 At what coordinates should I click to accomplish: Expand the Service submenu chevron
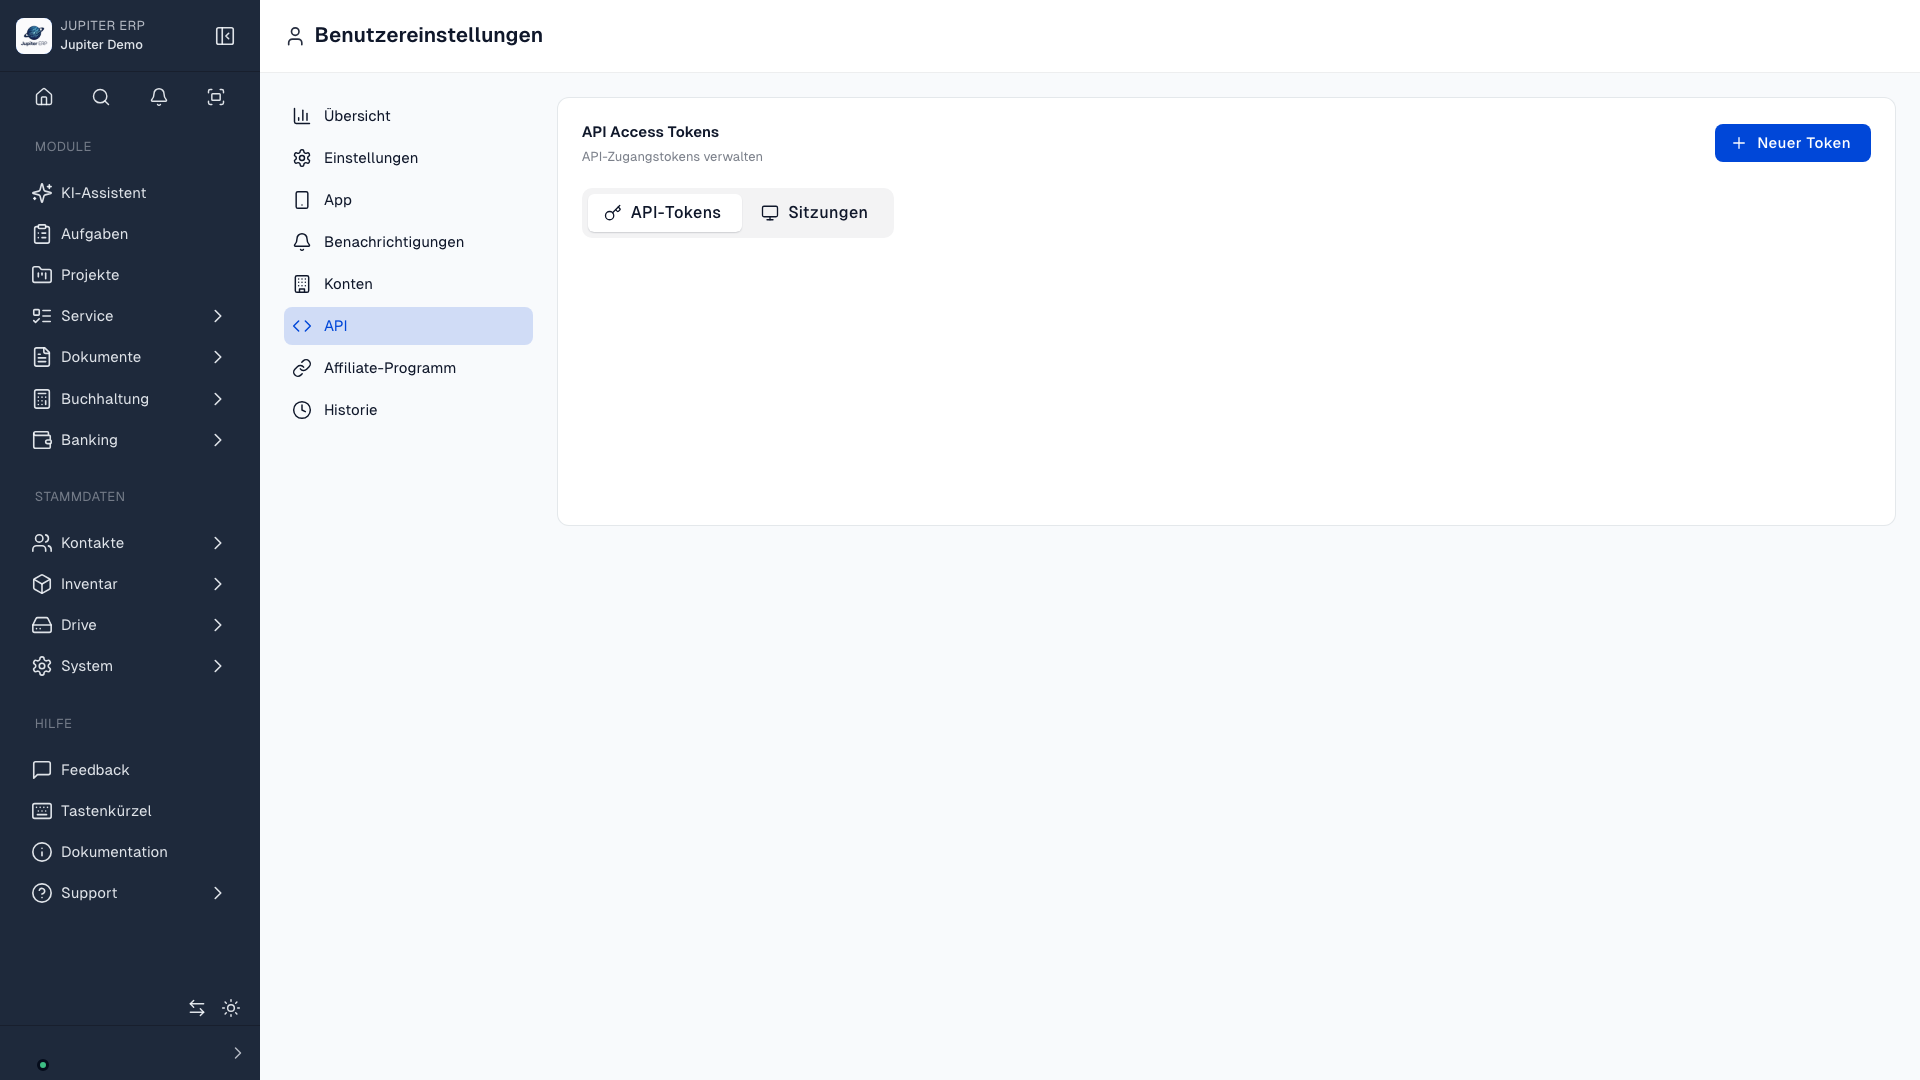pos(218,316)
